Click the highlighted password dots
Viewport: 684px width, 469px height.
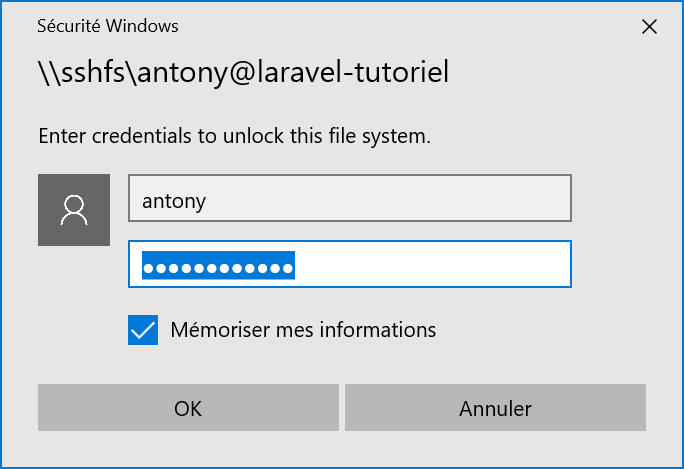point(218,267)
